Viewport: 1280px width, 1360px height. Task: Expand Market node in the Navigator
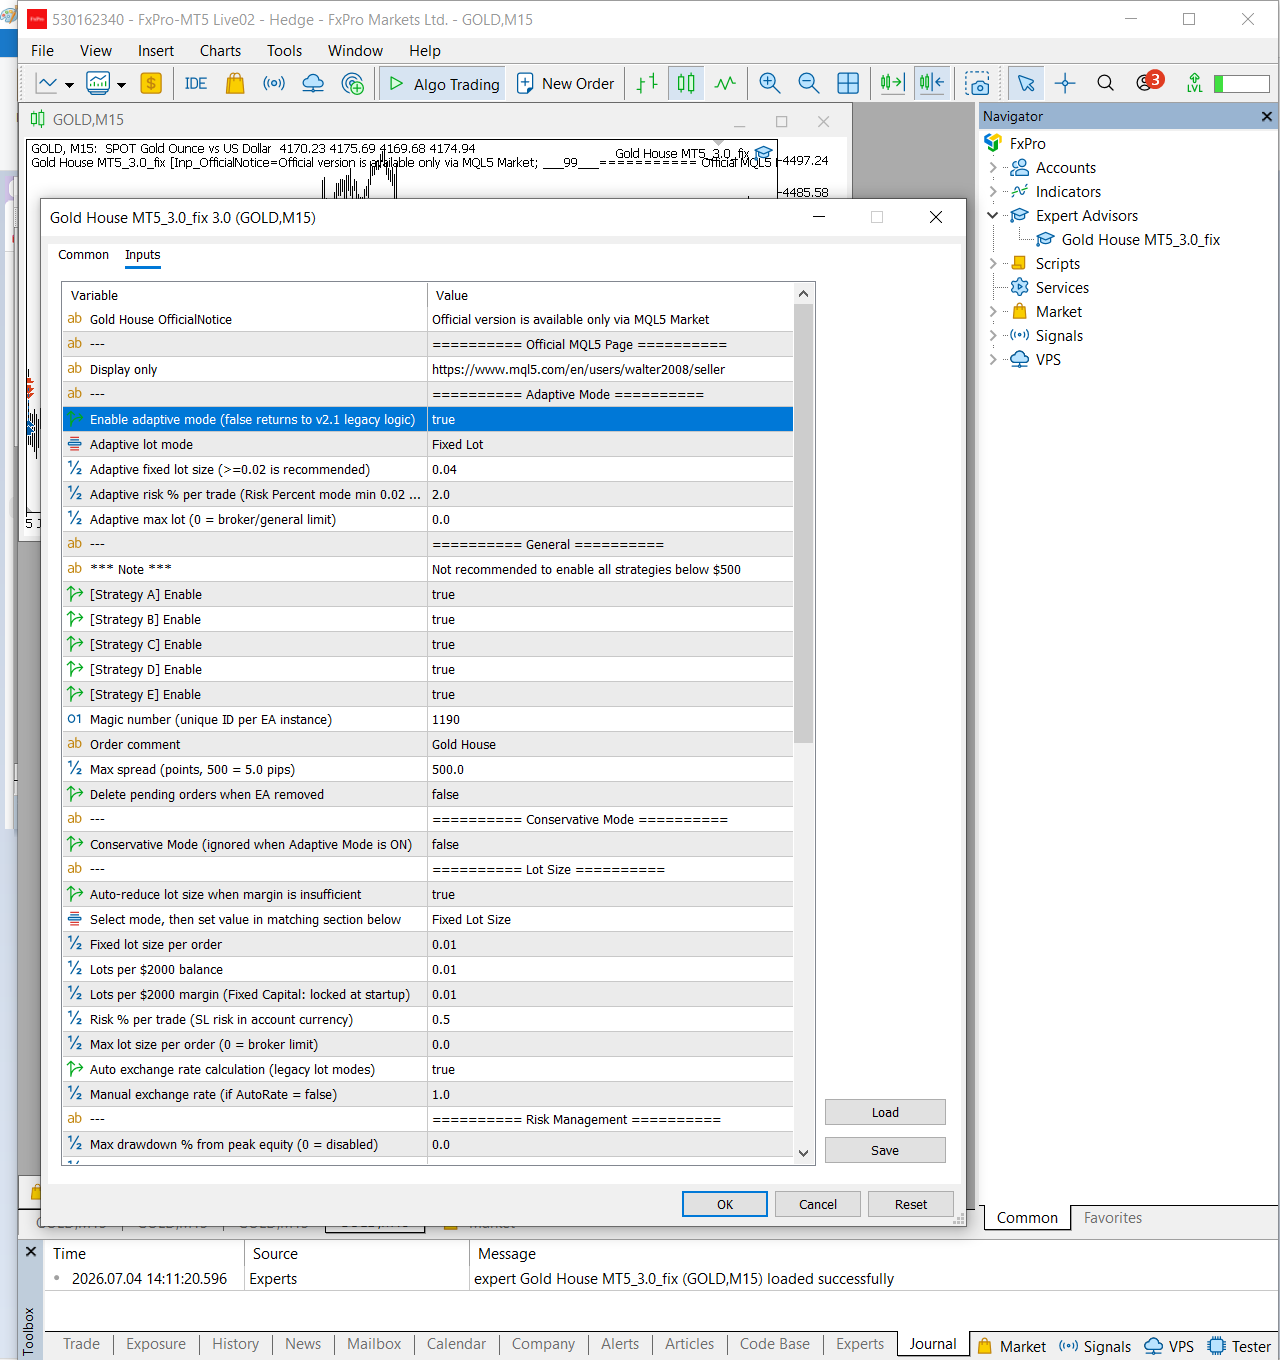pos(992,312)
